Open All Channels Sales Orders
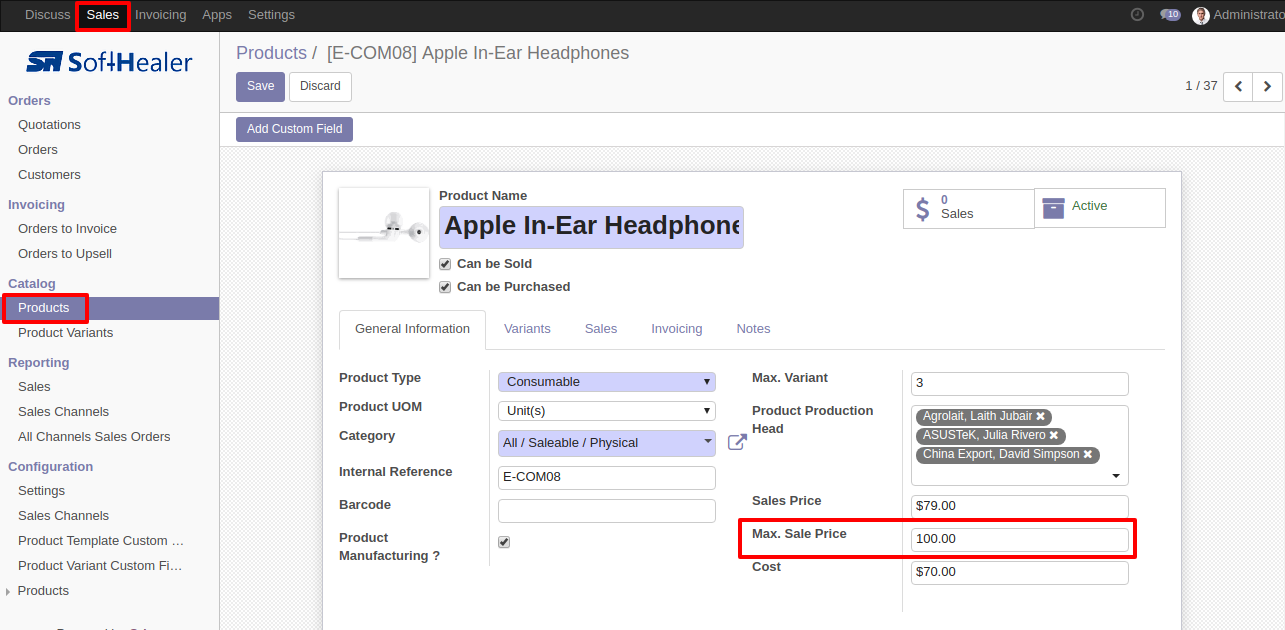Image resolution: width=1285 pixels, height=630 pixels. pos(94,437)
